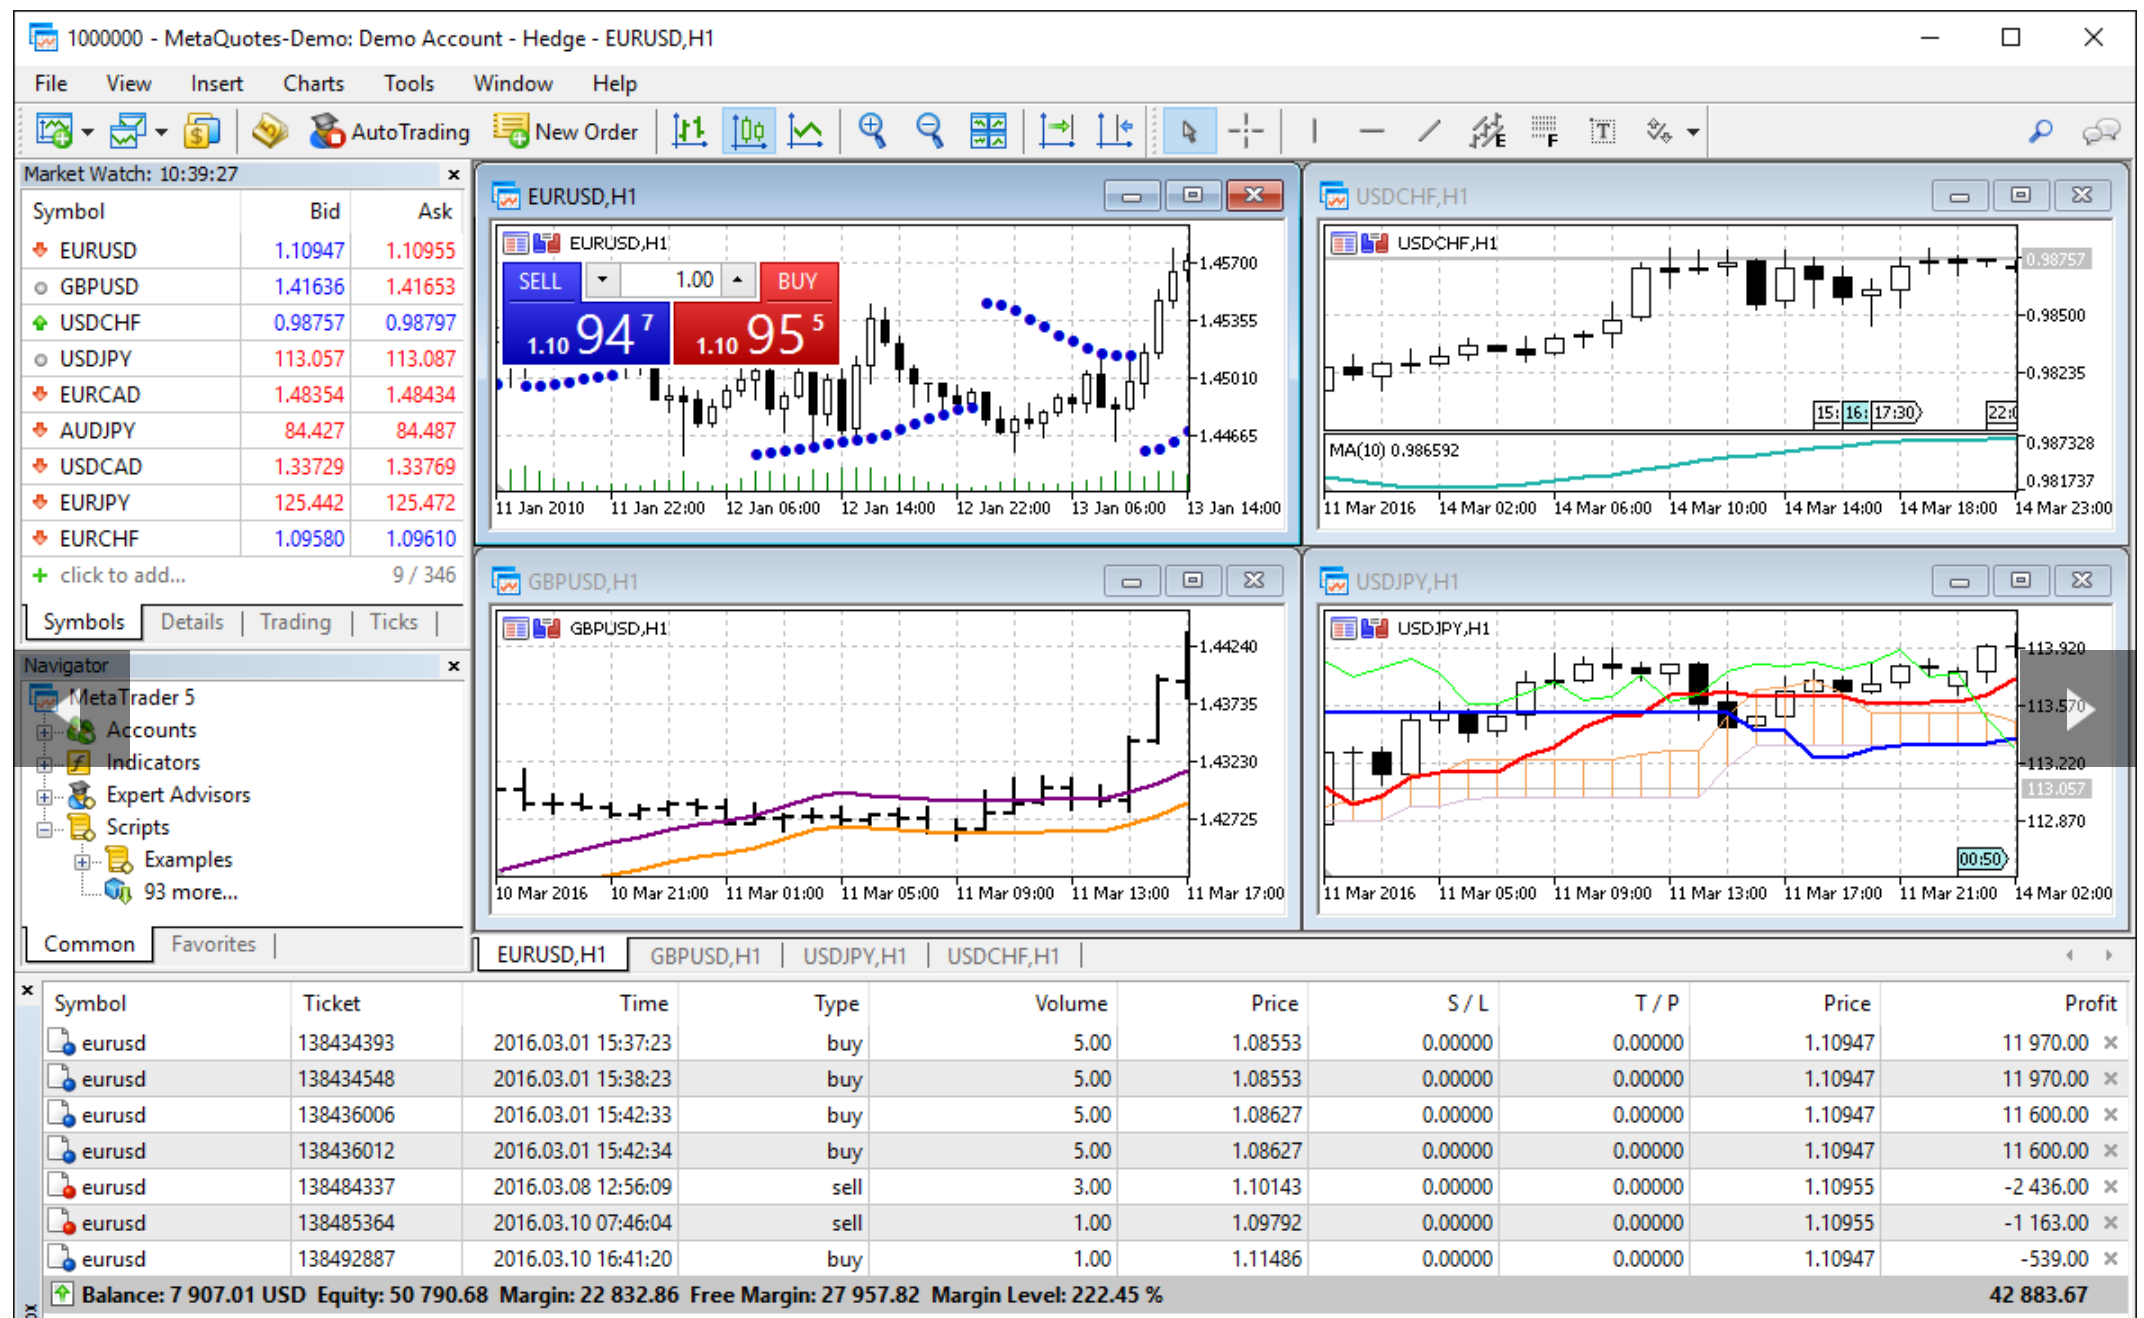Draw a horizontal line on the chart

point(1372,131)
